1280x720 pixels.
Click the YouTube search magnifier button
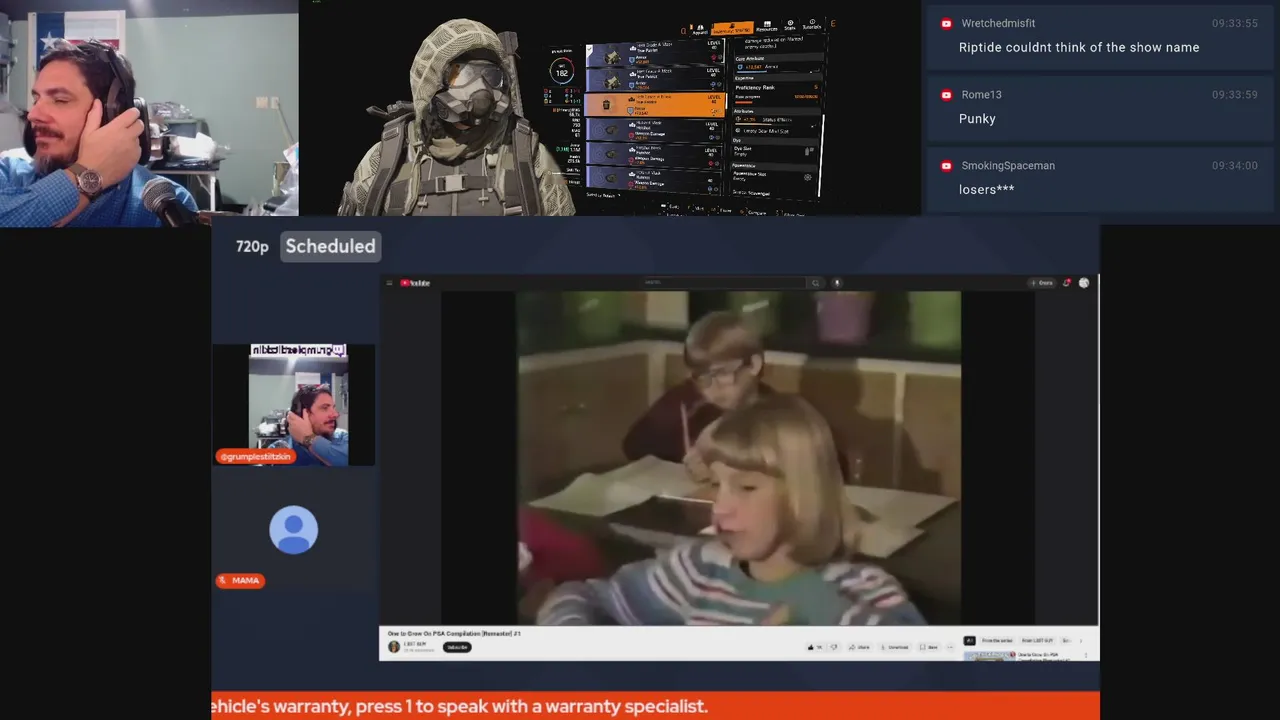point(815,283)
